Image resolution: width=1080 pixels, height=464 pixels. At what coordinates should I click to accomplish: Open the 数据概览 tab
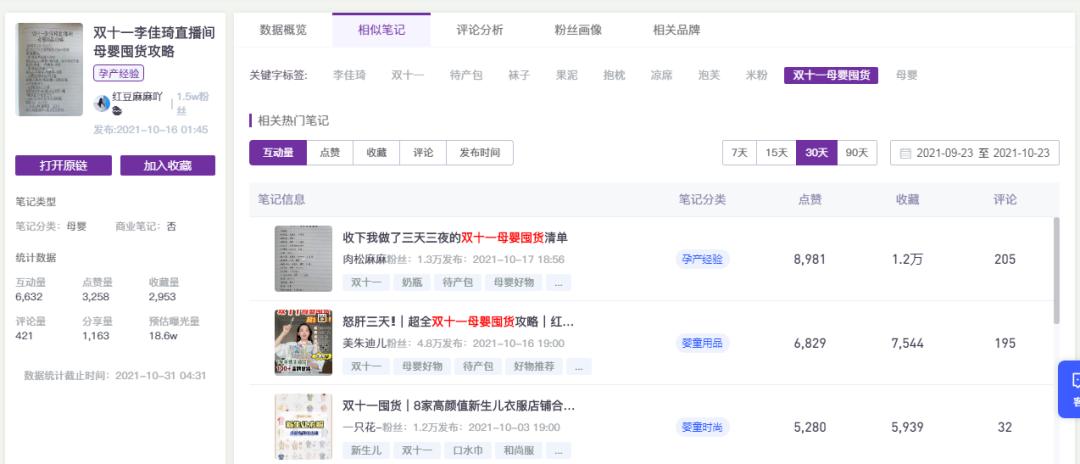coord(283,30)
